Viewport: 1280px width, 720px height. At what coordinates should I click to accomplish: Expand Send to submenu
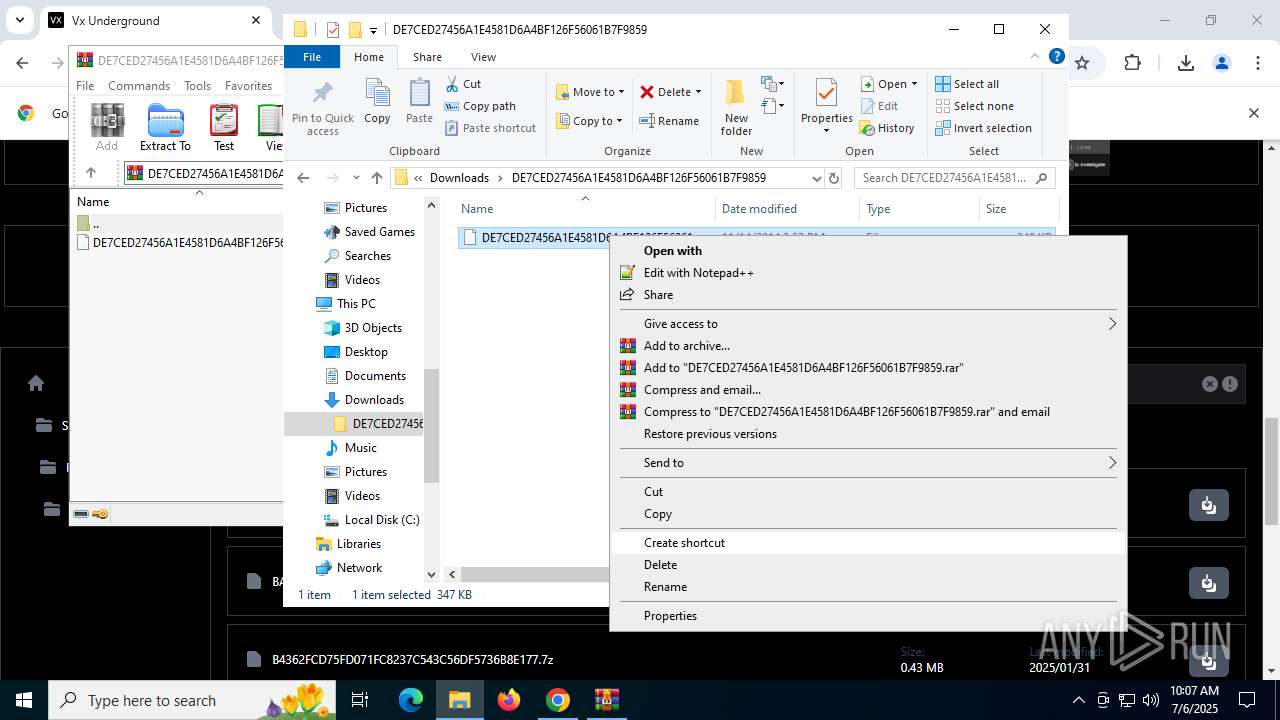click(1112, 463)
